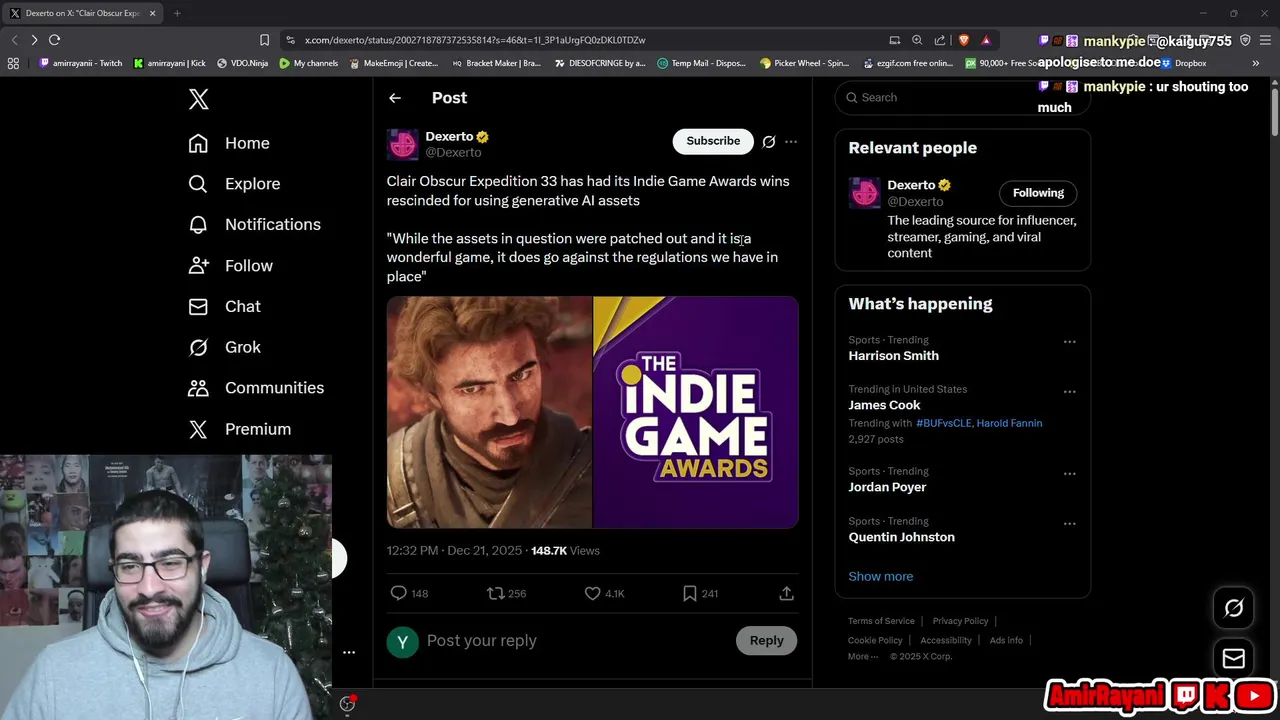Click share icon on the post
Screen dimensions: 1280x720
(787, 594)
